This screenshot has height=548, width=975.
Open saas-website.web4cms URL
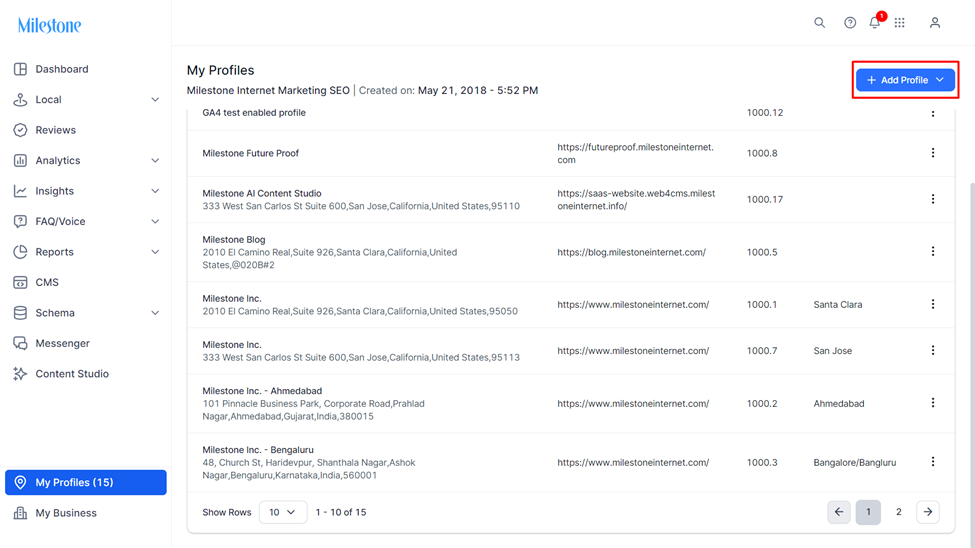[636, 200]
